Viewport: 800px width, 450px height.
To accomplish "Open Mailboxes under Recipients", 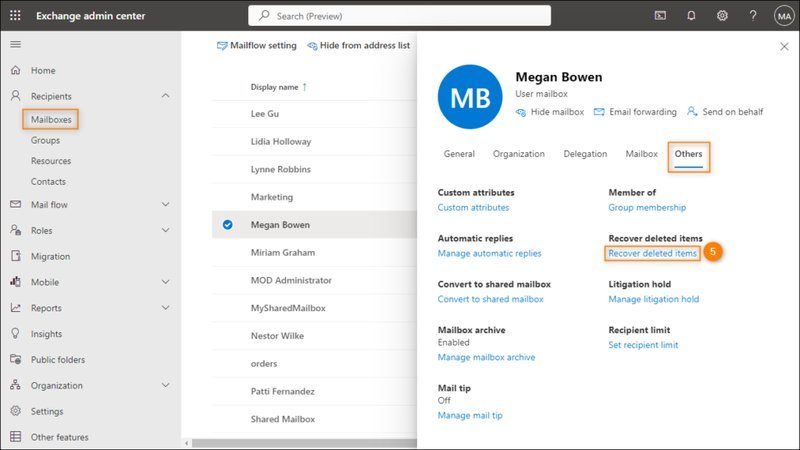I will pos(51,119).
